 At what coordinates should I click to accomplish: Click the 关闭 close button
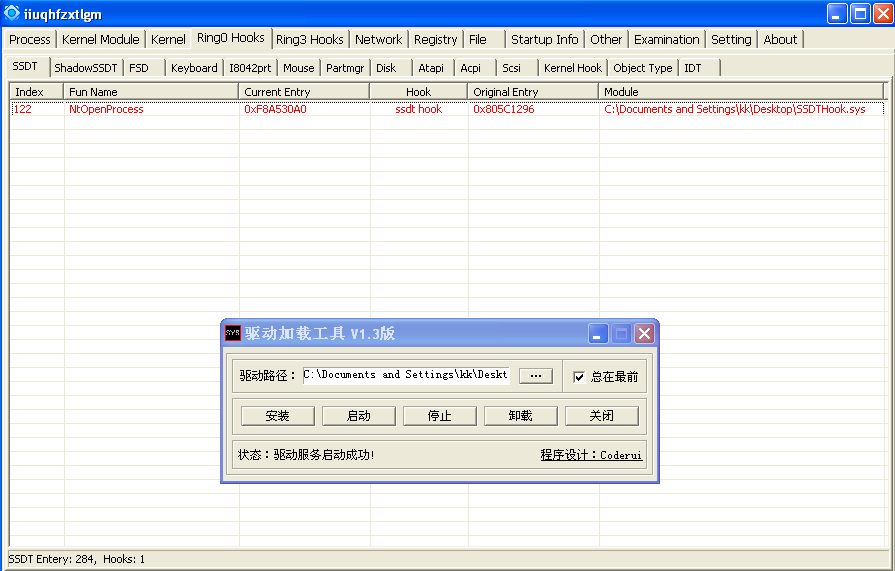click(x=602, y=416)
